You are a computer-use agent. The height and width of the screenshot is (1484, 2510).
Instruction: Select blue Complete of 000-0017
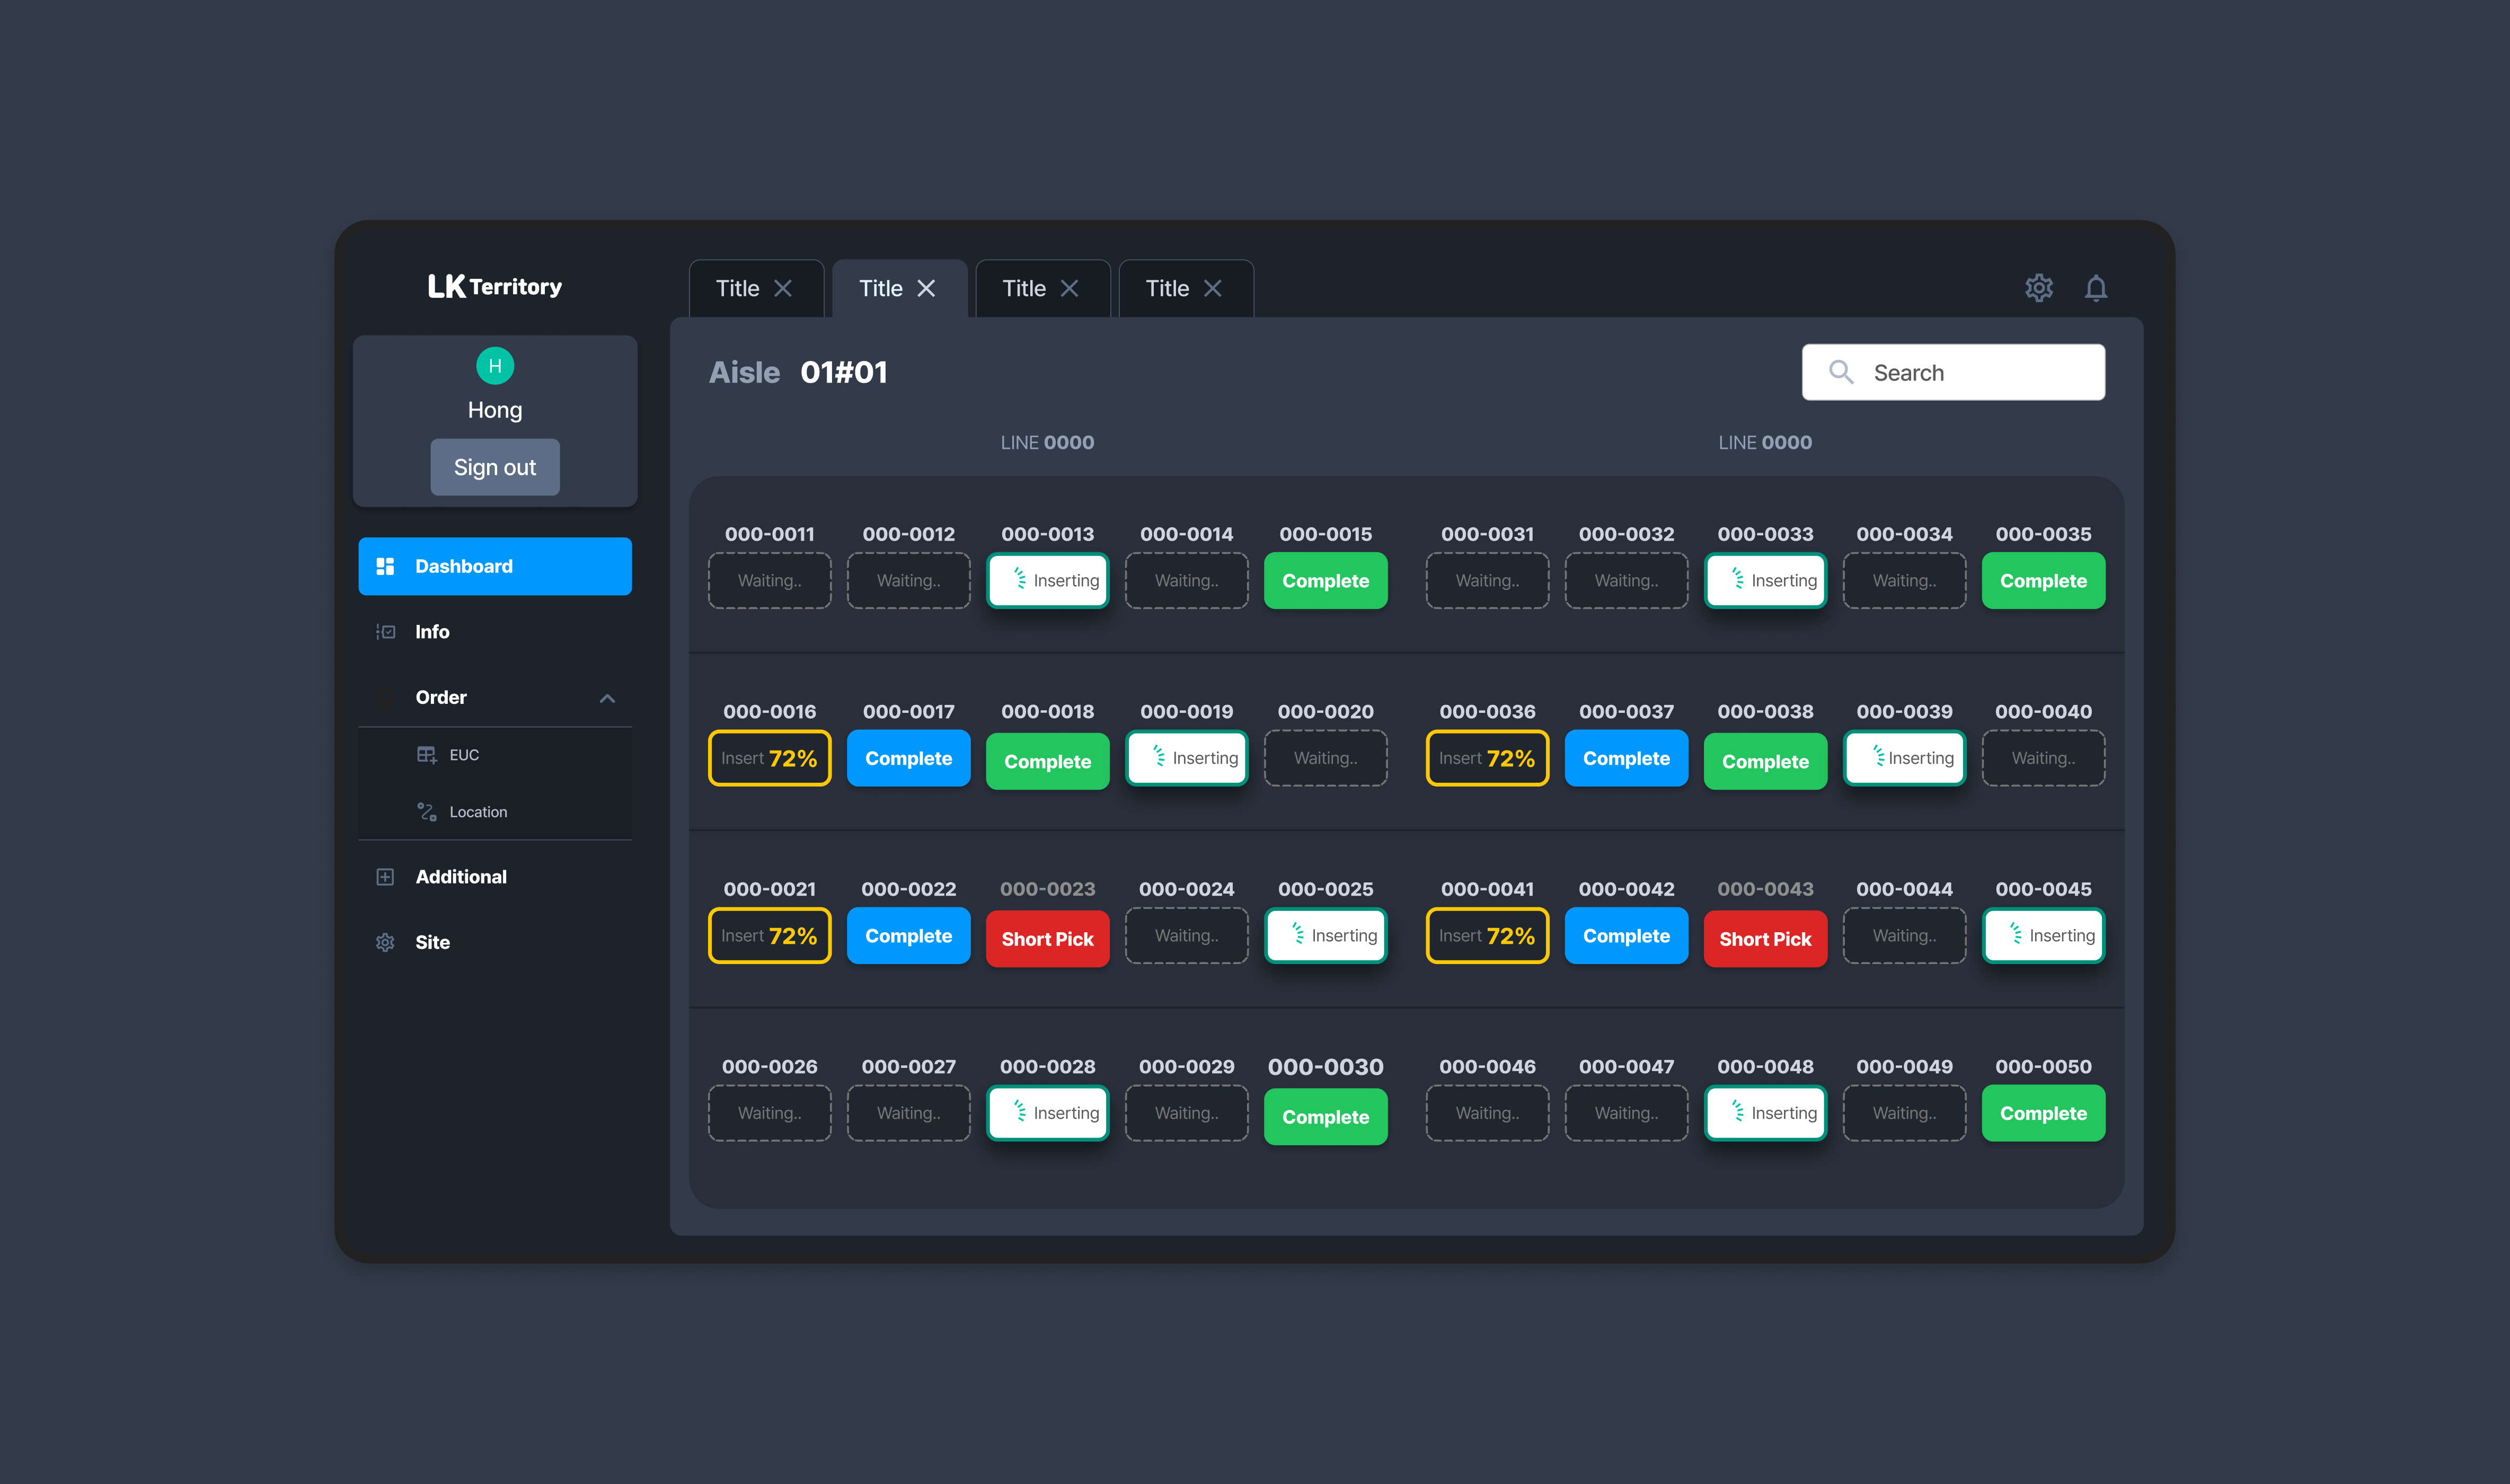(x=908, y=758)
